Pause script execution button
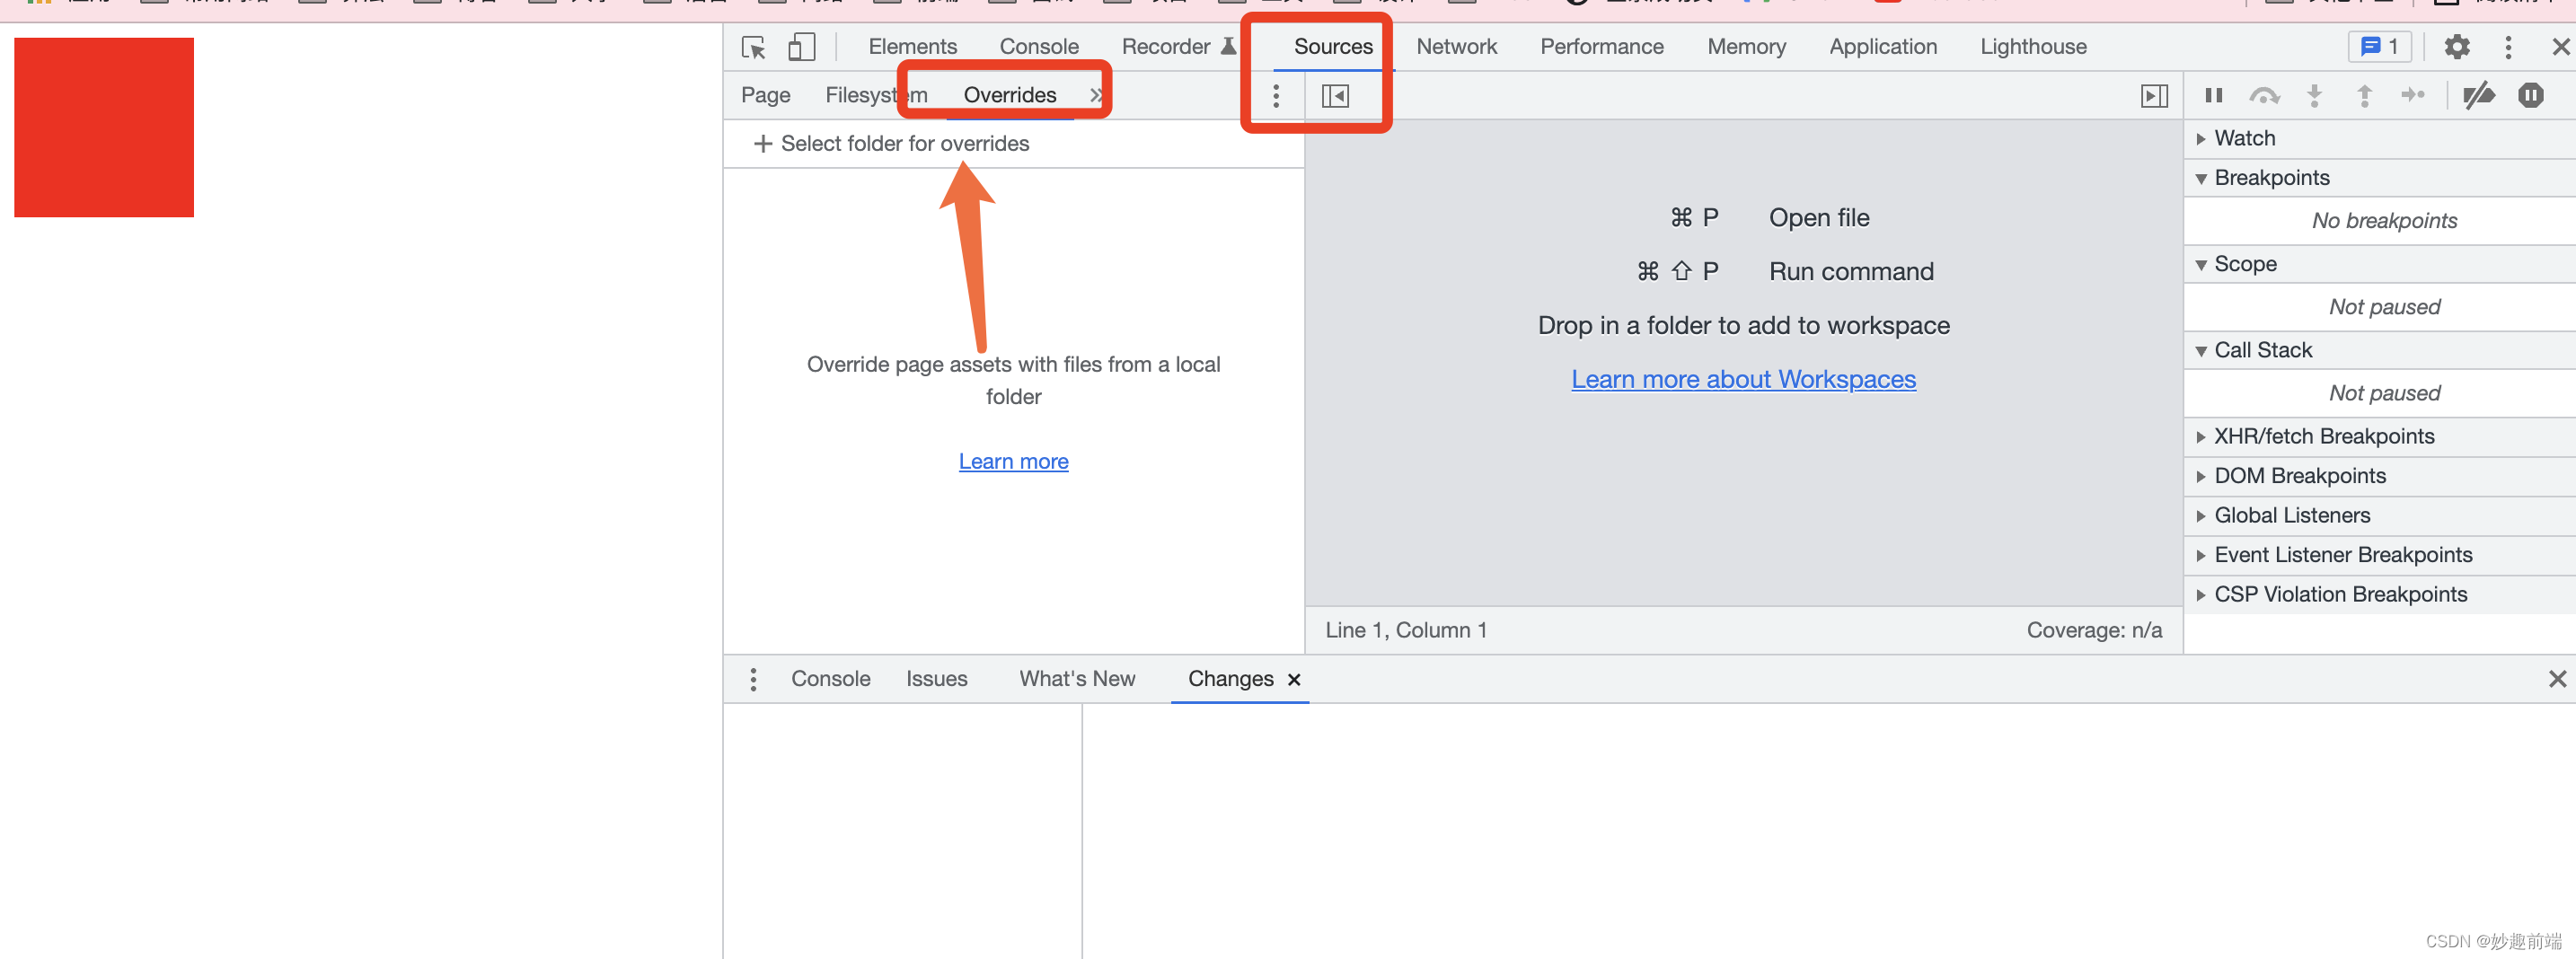 click(x=2213, y=96)
